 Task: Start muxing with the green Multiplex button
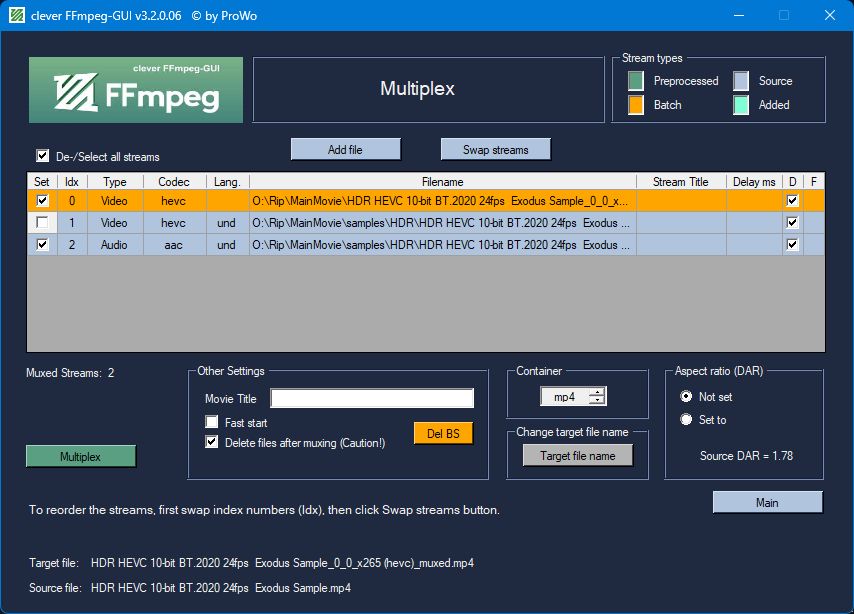click(81, 457)
